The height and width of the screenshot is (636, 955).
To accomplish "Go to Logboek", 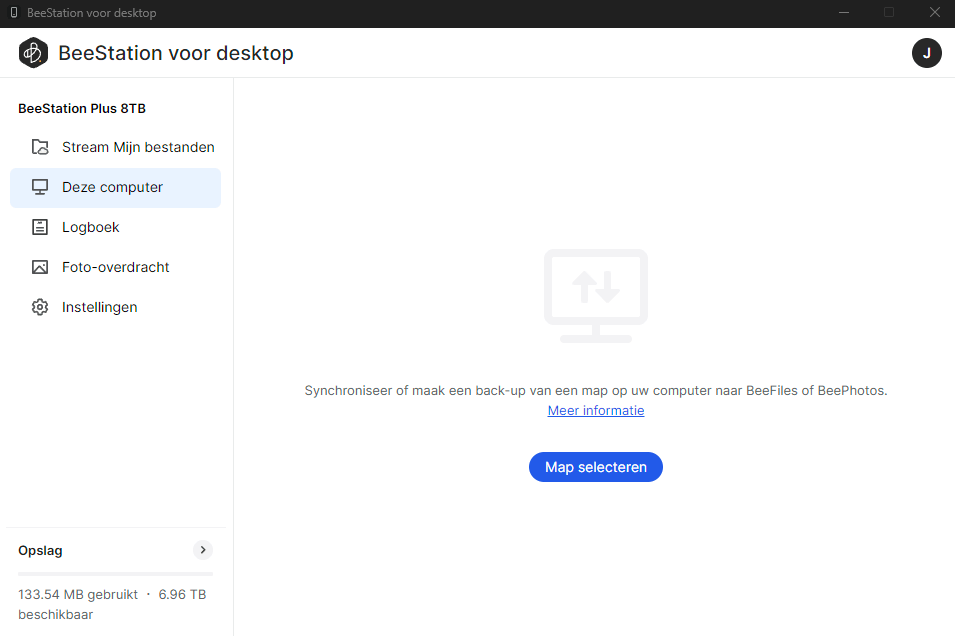I will [x=115, y=227].
